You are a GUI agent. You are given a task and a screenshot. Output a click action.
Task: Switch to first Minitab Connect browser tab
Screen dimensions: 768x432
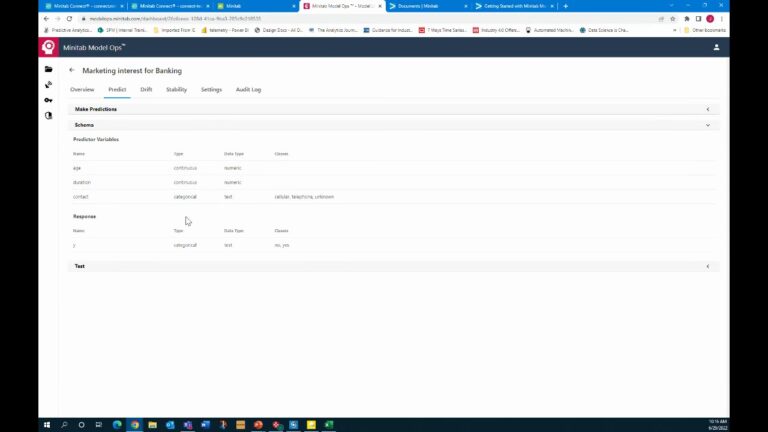pyautogui.click(x=84, y=6)
